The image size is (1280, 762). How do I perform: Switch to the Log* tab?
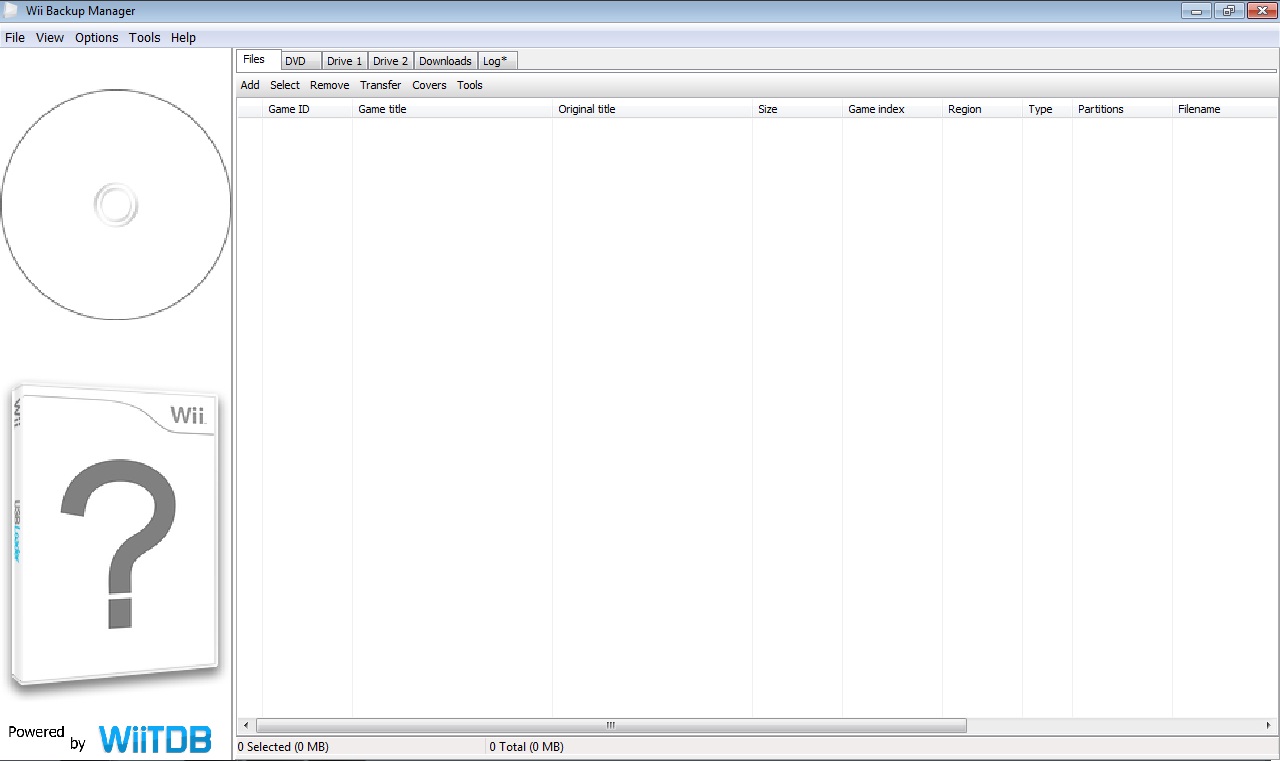496,61
